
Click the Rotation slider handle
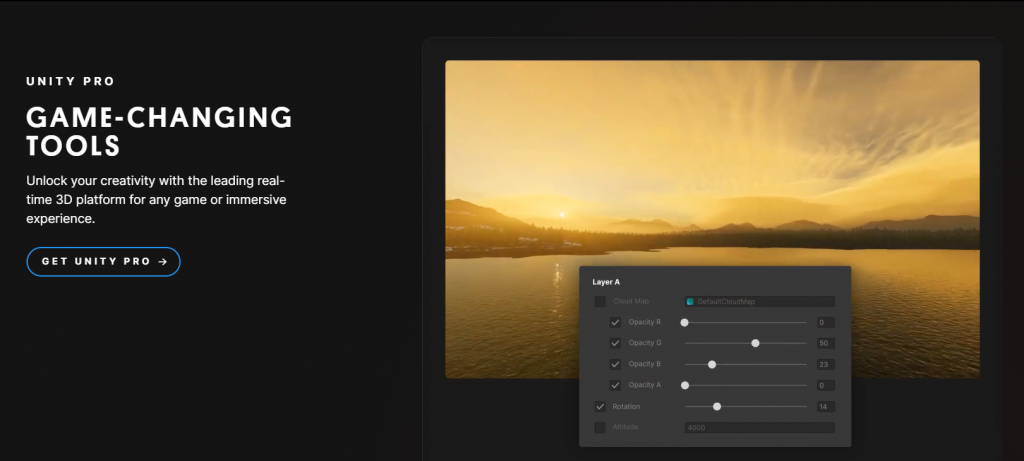click(x=717, y=406)
